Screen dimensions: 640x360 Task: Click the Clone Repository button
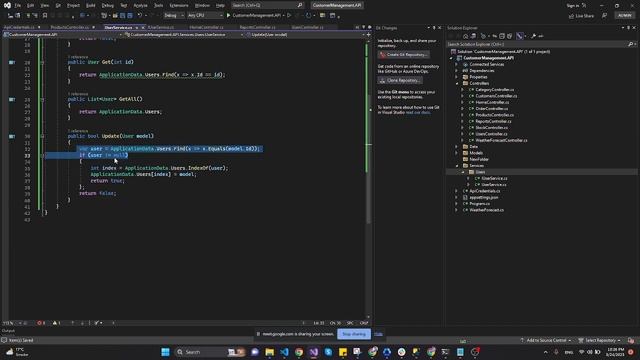(400, 80)
